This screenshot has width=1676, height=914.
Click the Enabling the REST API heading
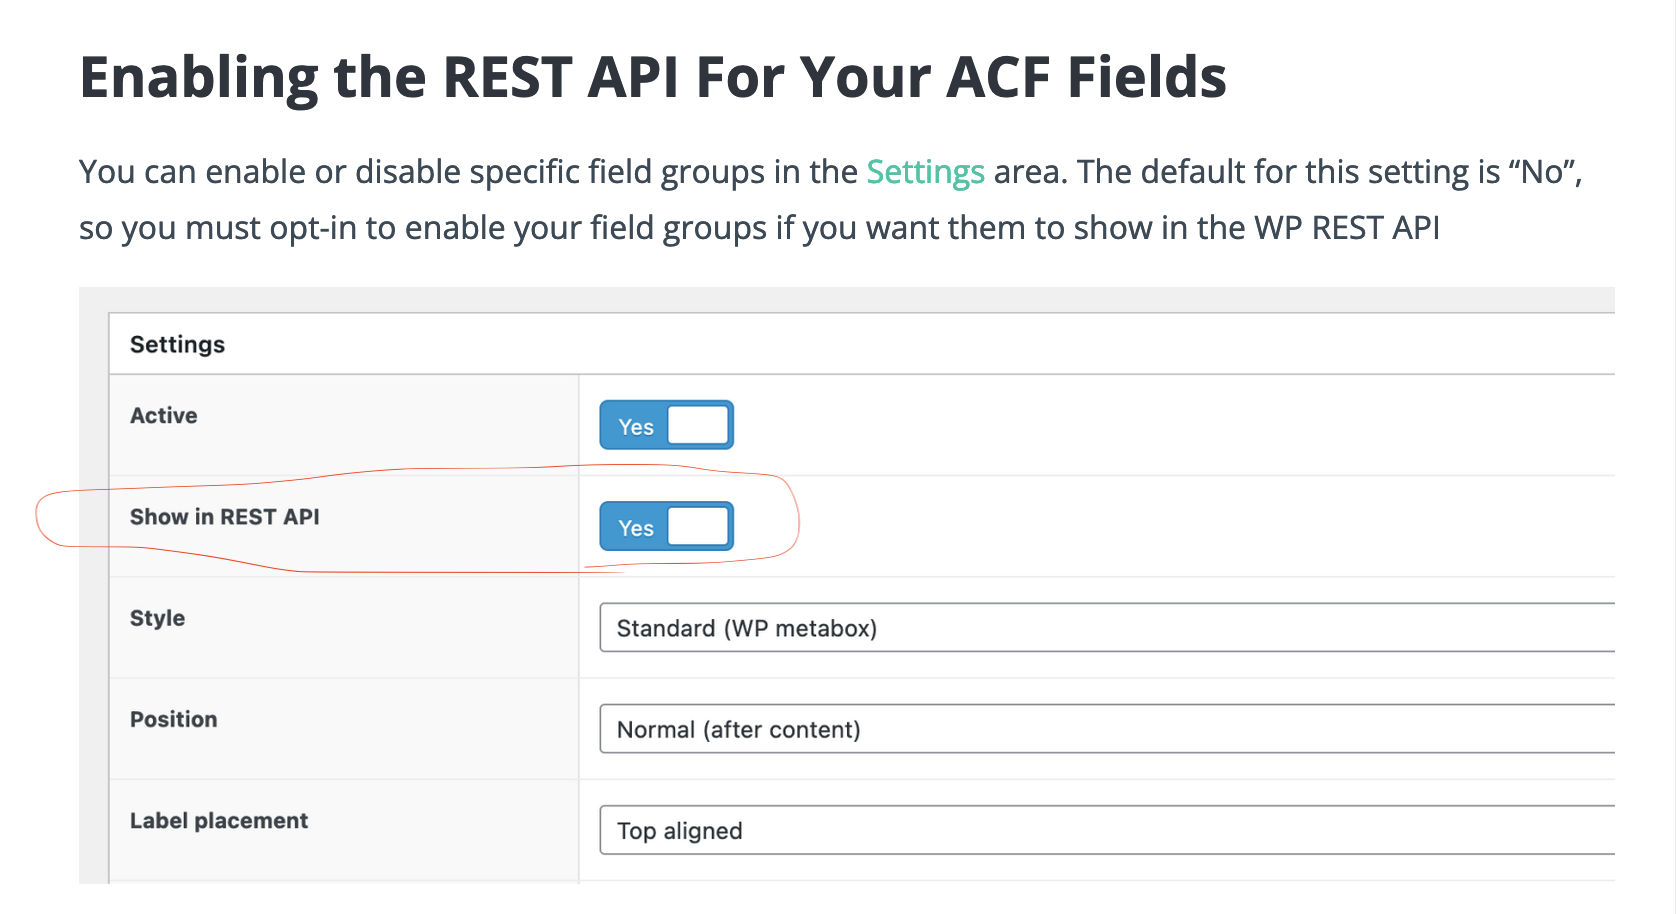point(653,77)
